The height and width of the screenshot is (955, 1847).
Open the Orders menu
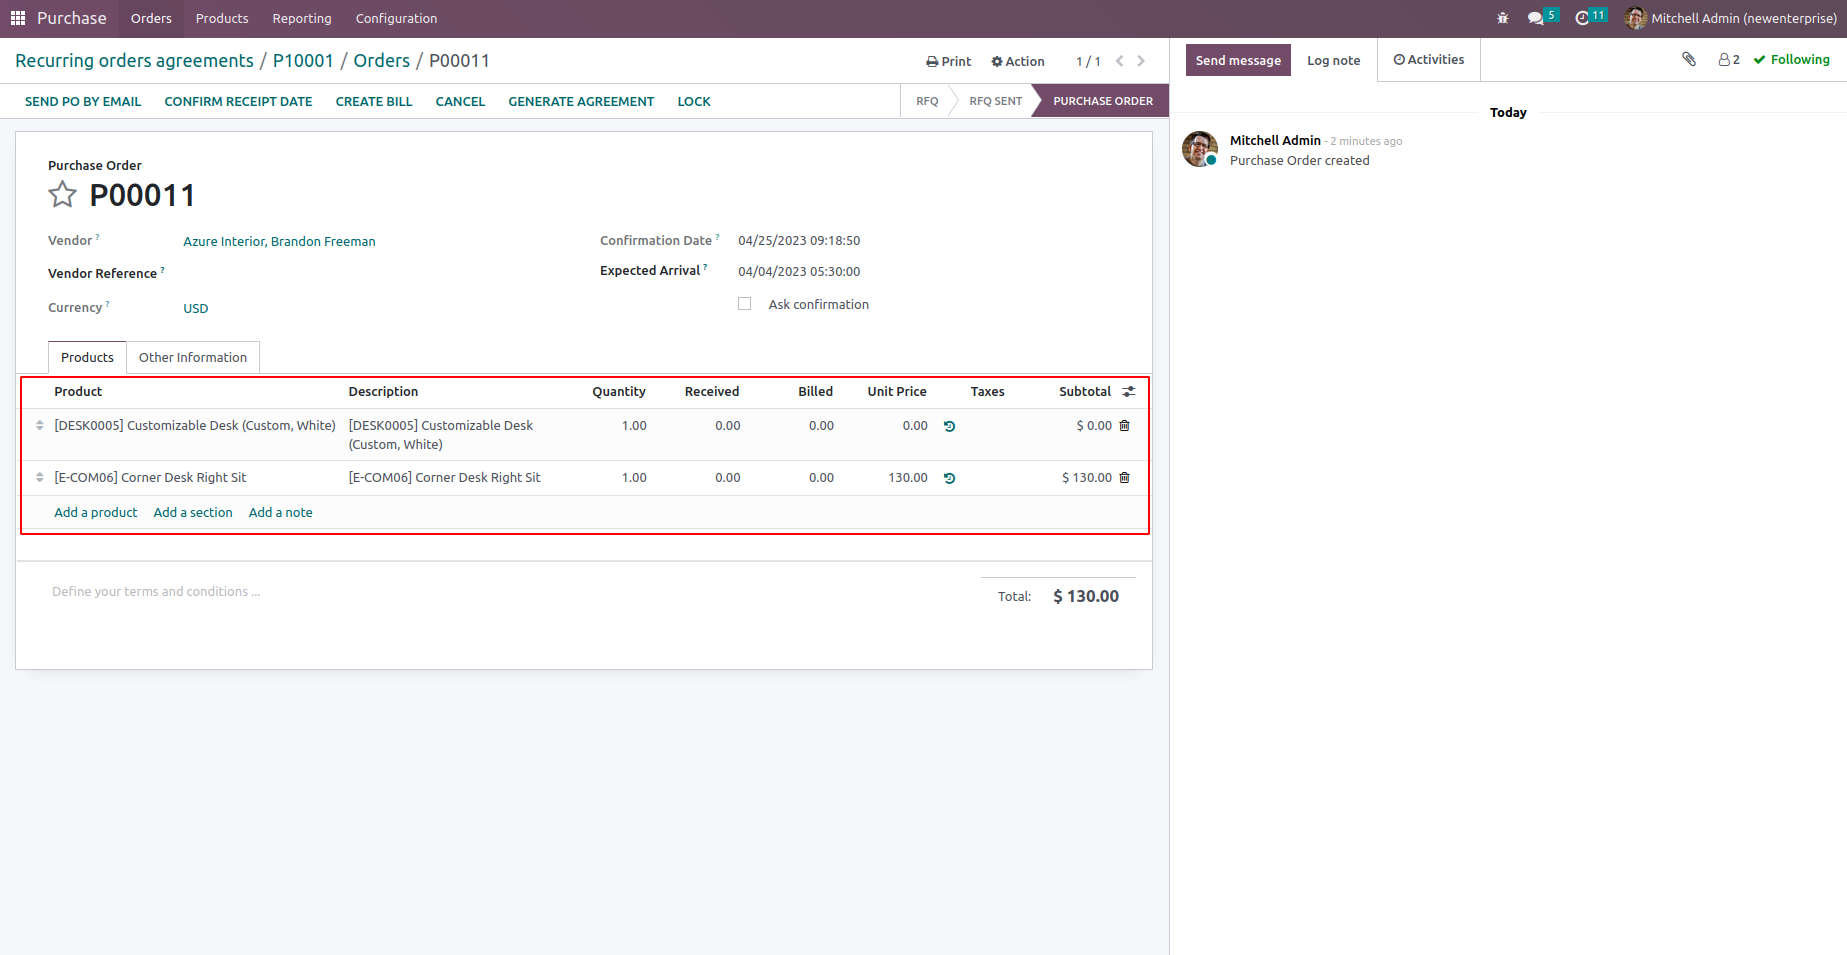[151, 18]
